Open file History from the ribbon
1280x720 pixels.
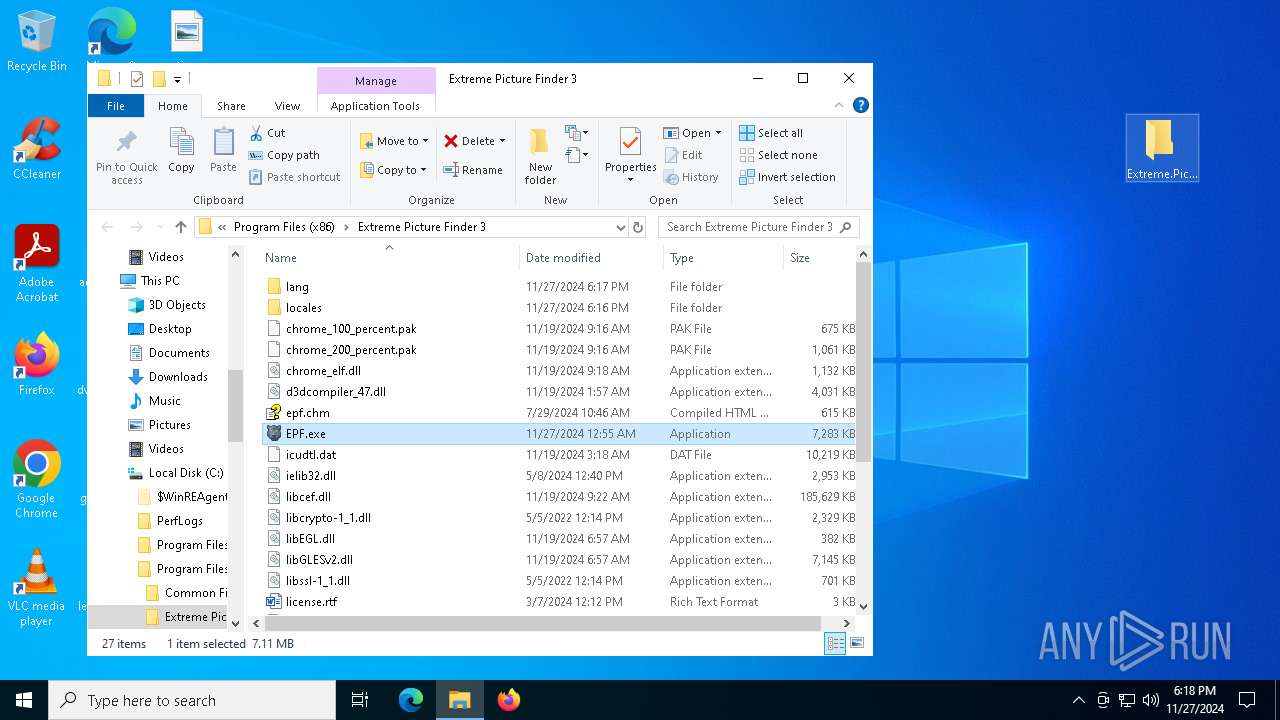tap(690, 177)
